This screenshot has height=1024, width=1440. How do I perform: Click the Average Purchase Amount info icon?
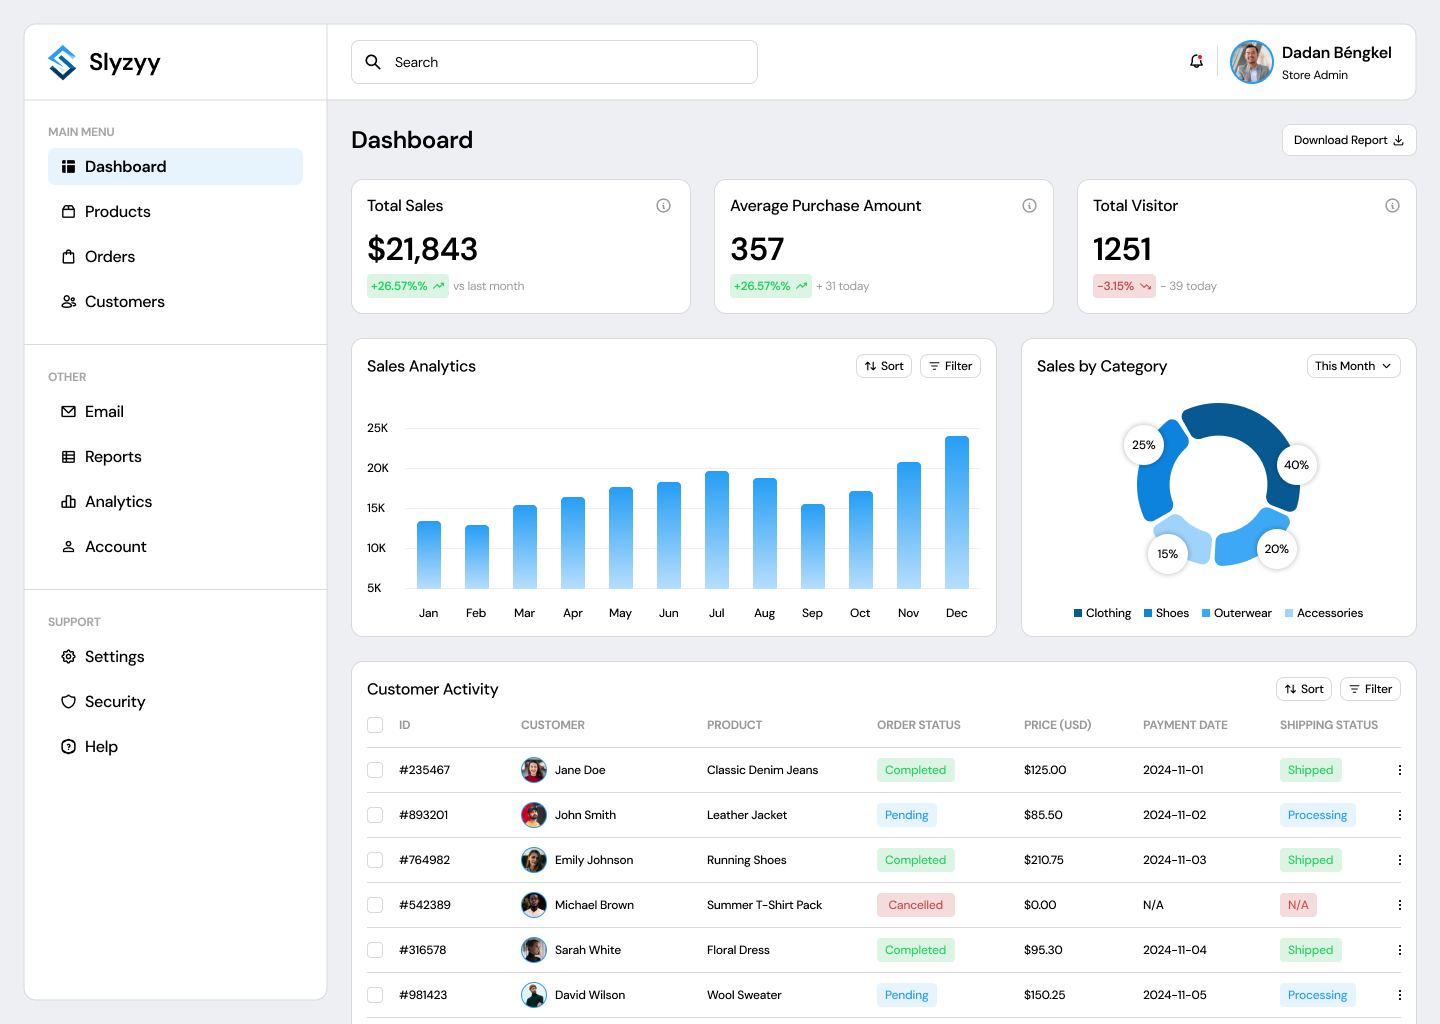(x=1029, y=206)
